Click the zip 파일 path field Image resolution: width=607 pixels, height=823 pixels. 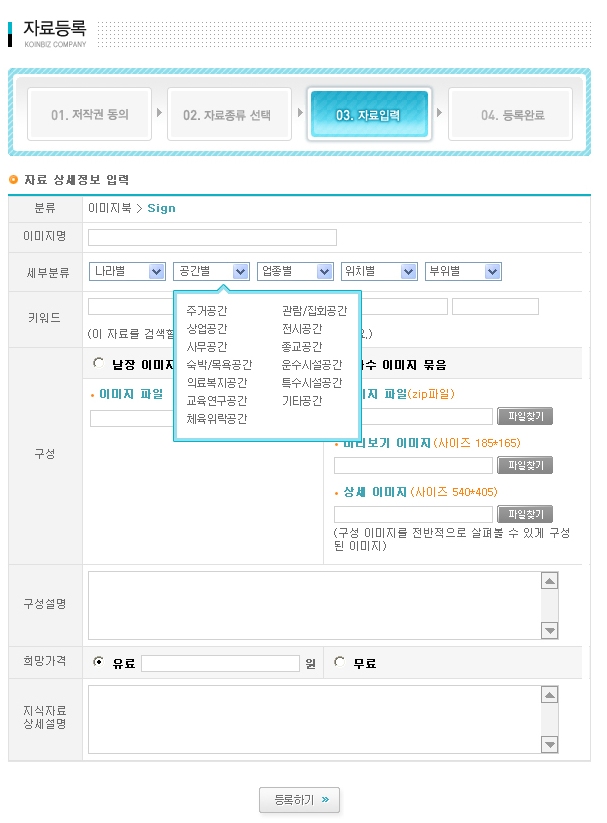pos(426,416)
